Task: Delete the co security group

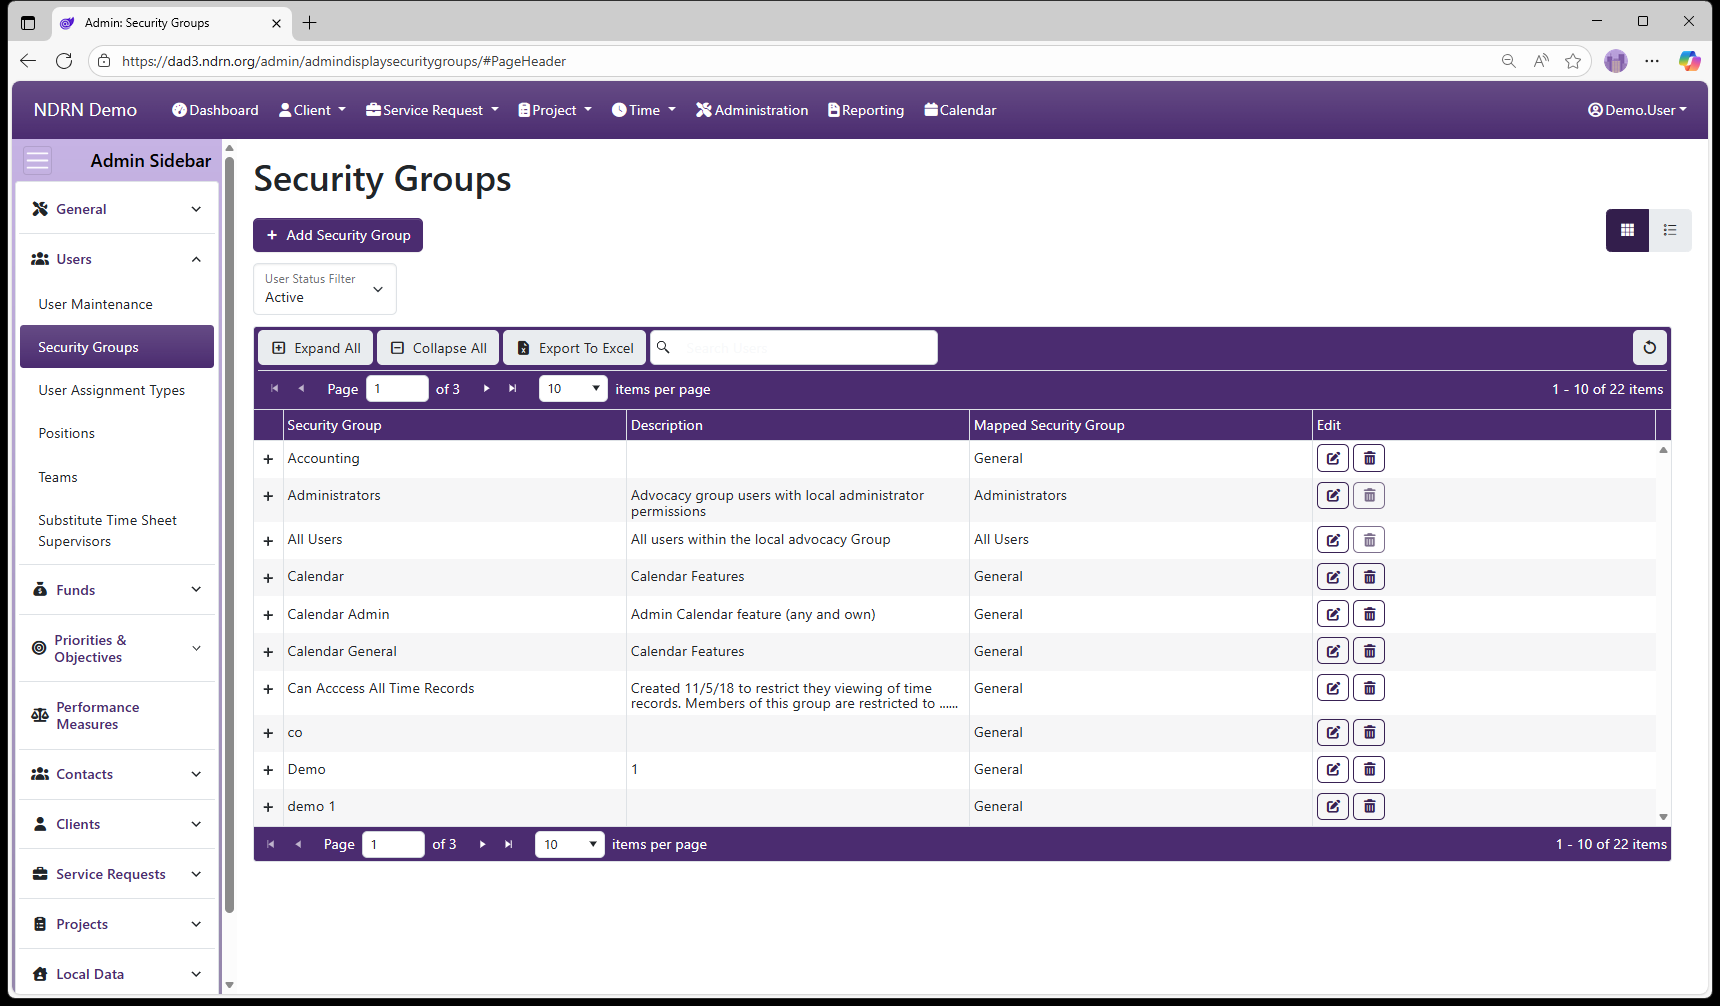Action: pyautogui.click(x=1369, y=733)
